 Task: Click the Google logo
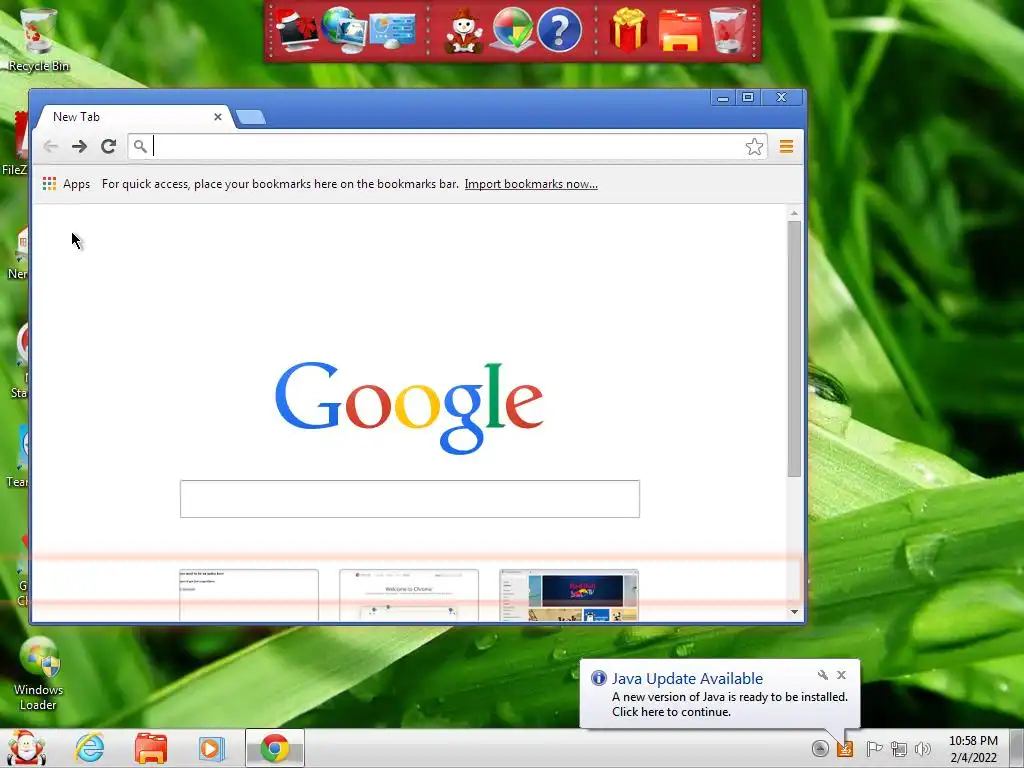[409, 407]
